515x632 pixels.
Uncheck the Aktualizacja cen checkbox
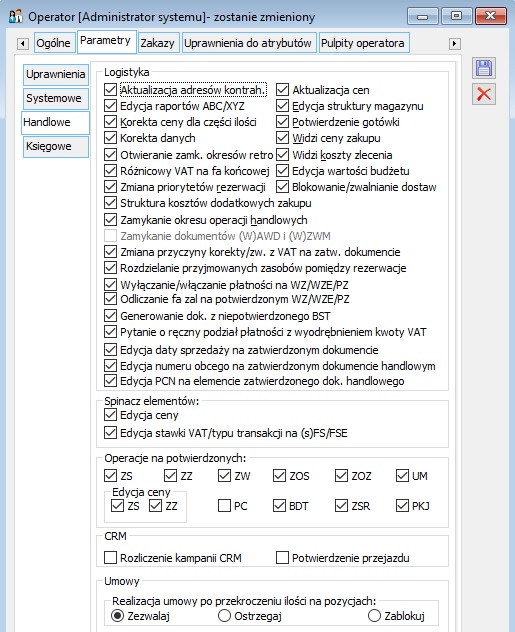(x=282, y=90)
